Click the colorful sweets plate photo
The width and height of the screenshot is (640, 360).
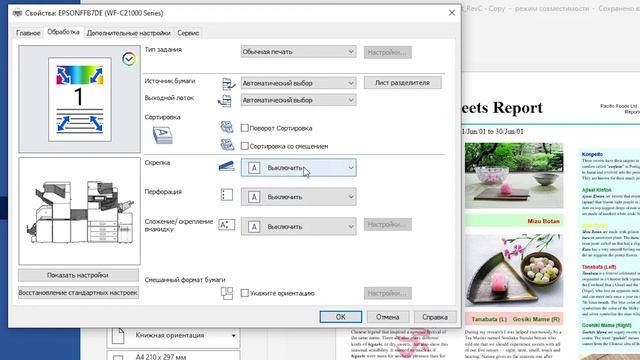[x=514, y=270]
